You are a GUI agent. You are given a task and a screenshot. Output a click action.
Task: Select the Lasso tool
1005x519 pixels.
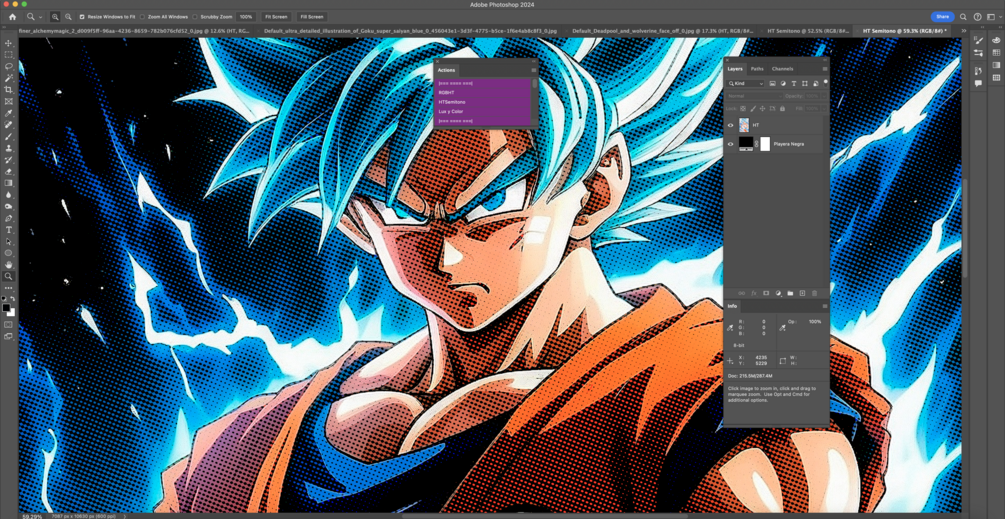point(9,66)
